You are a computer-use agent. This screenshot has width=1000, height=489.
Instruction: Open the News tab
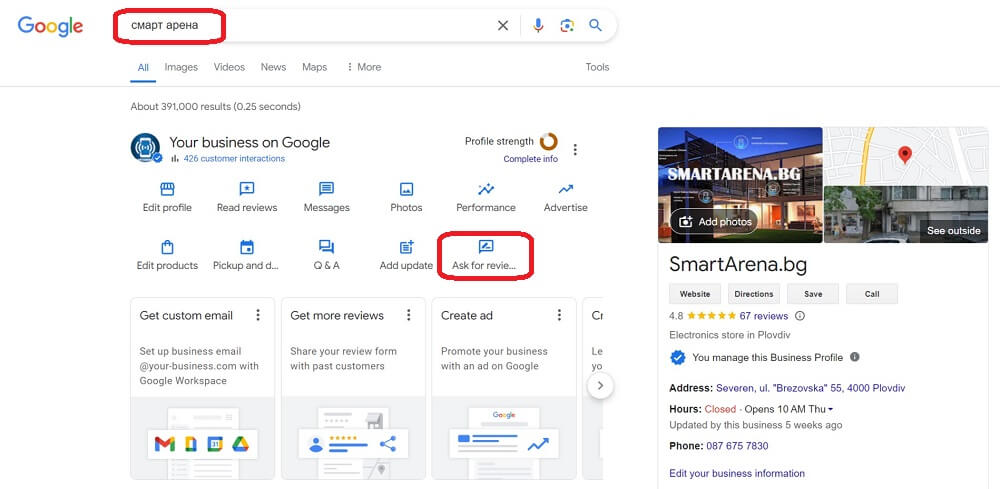point(273,67)
